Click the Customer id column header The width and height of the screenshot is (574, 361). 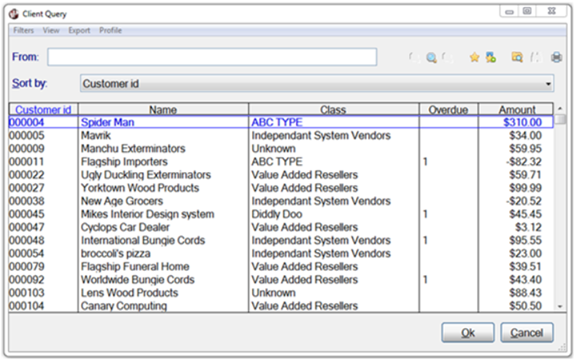click(x=43, y=109)
